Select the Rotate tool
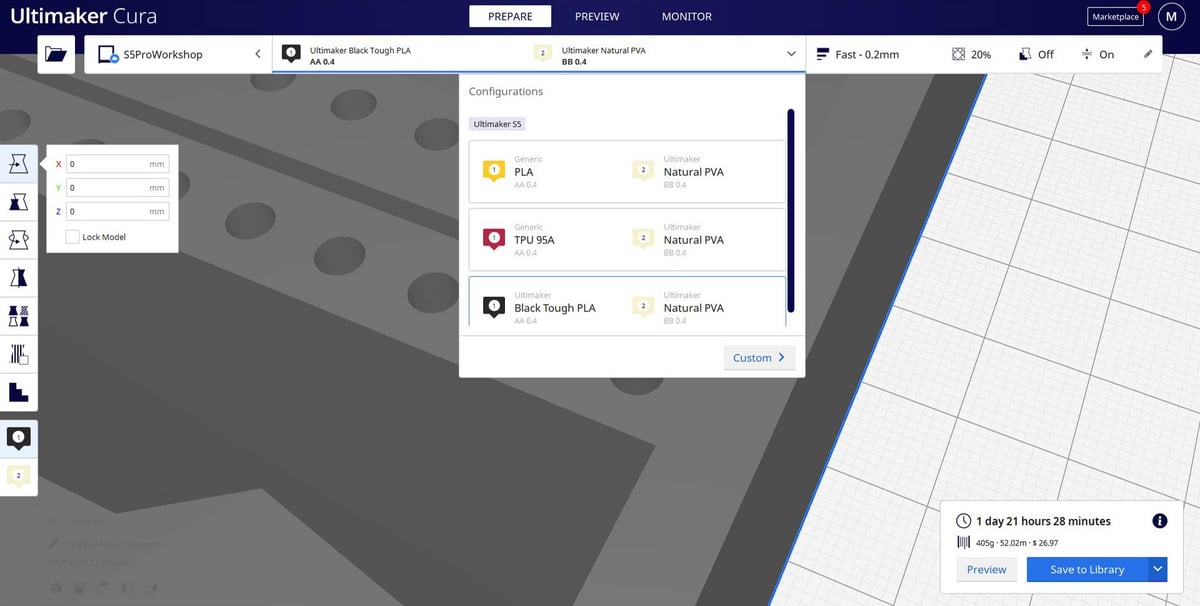The height and width of the screenshot is (606, 1200). pos(18,240)
